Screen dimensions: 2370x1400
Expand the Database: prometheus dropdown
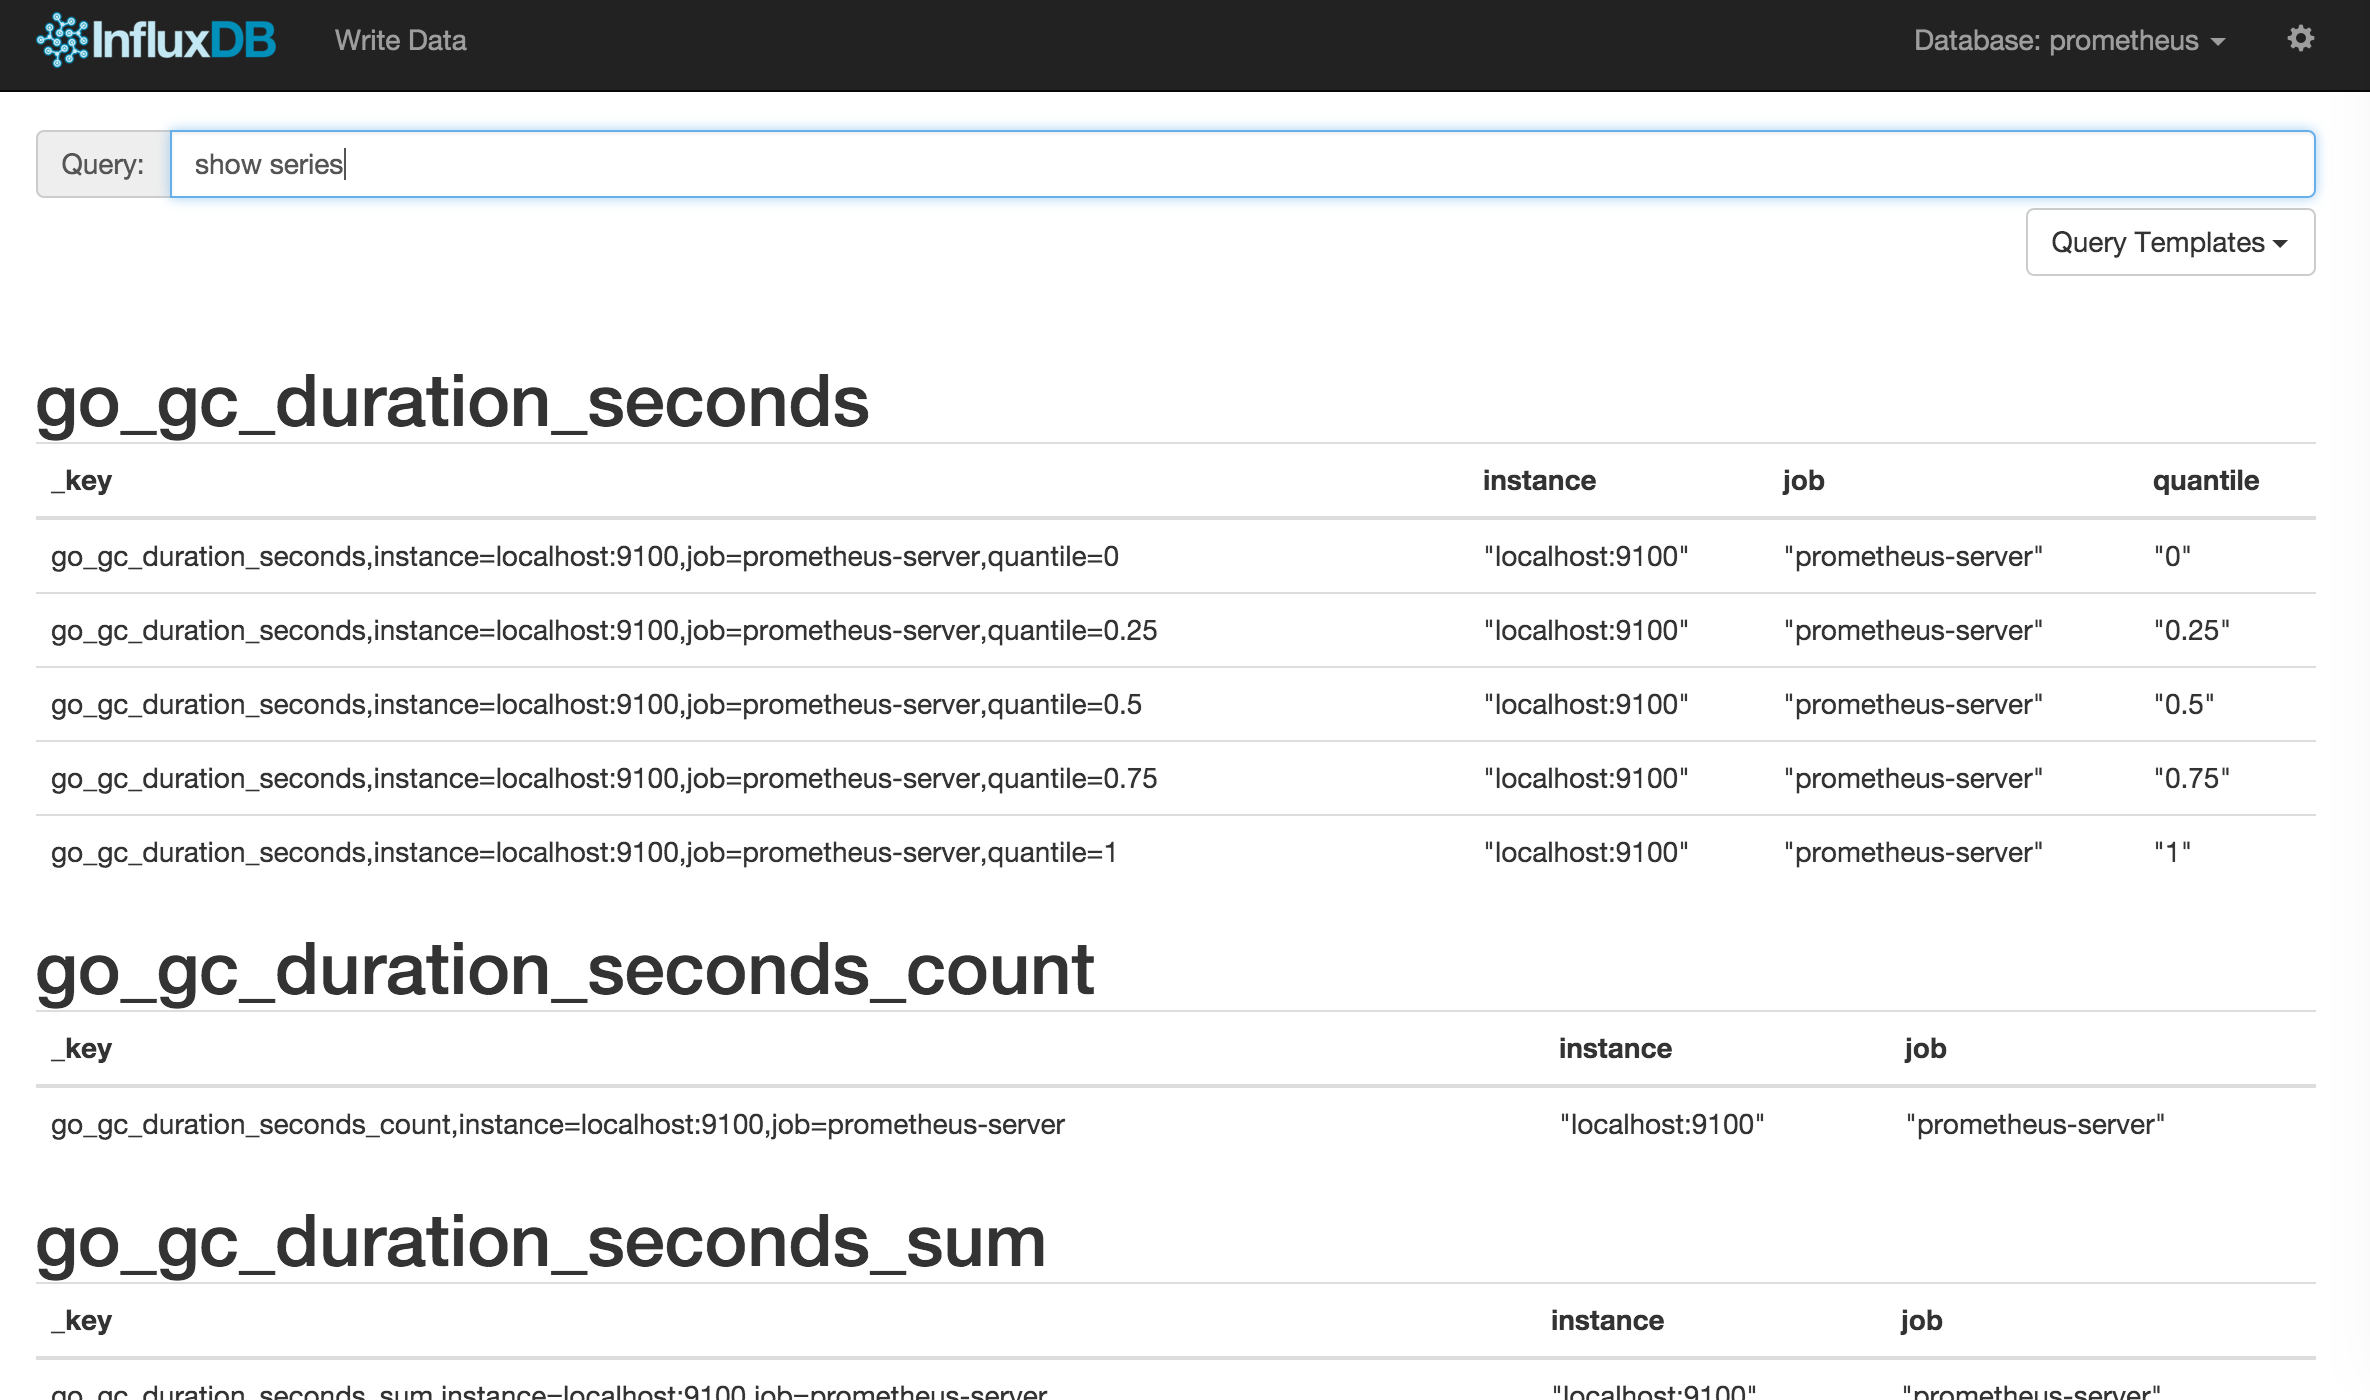point(2069,40)
